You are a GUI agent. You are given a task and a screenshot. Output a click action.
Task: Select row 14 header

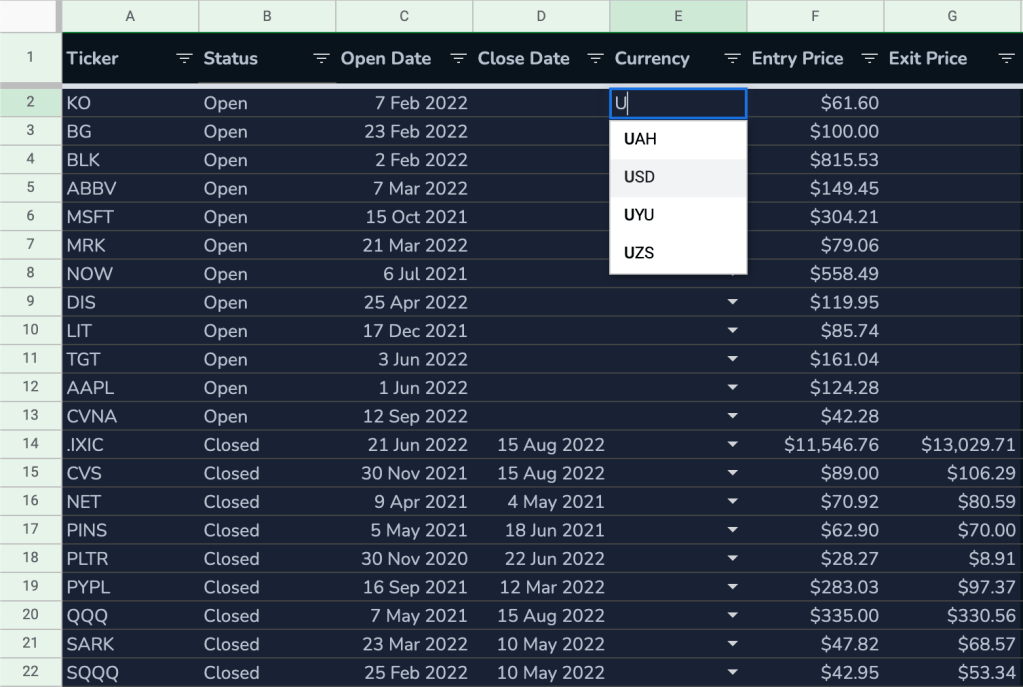click(x=30, y=445)
